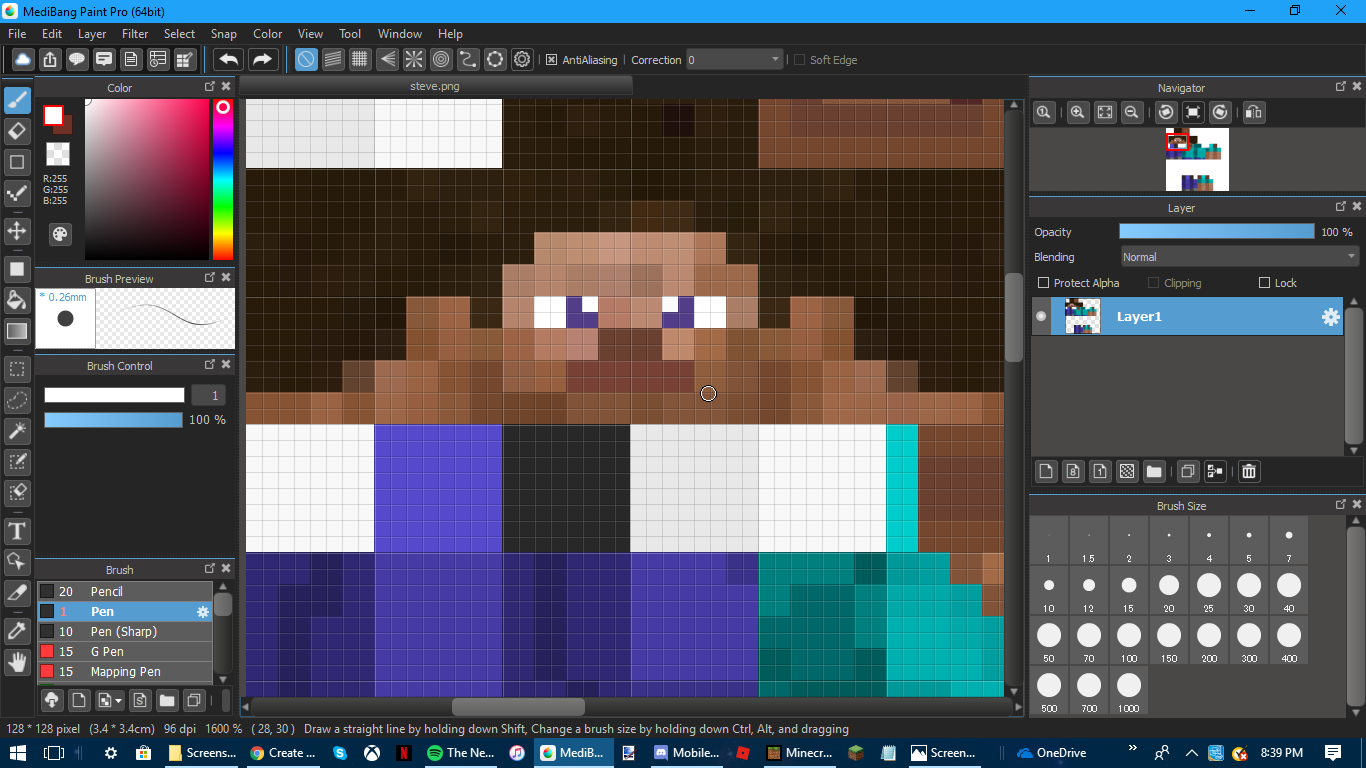The height and width of the screenshot is (768, 1366).
Task: Click Zoom Out in Navigator panel
Action: tap(1132, 113)
